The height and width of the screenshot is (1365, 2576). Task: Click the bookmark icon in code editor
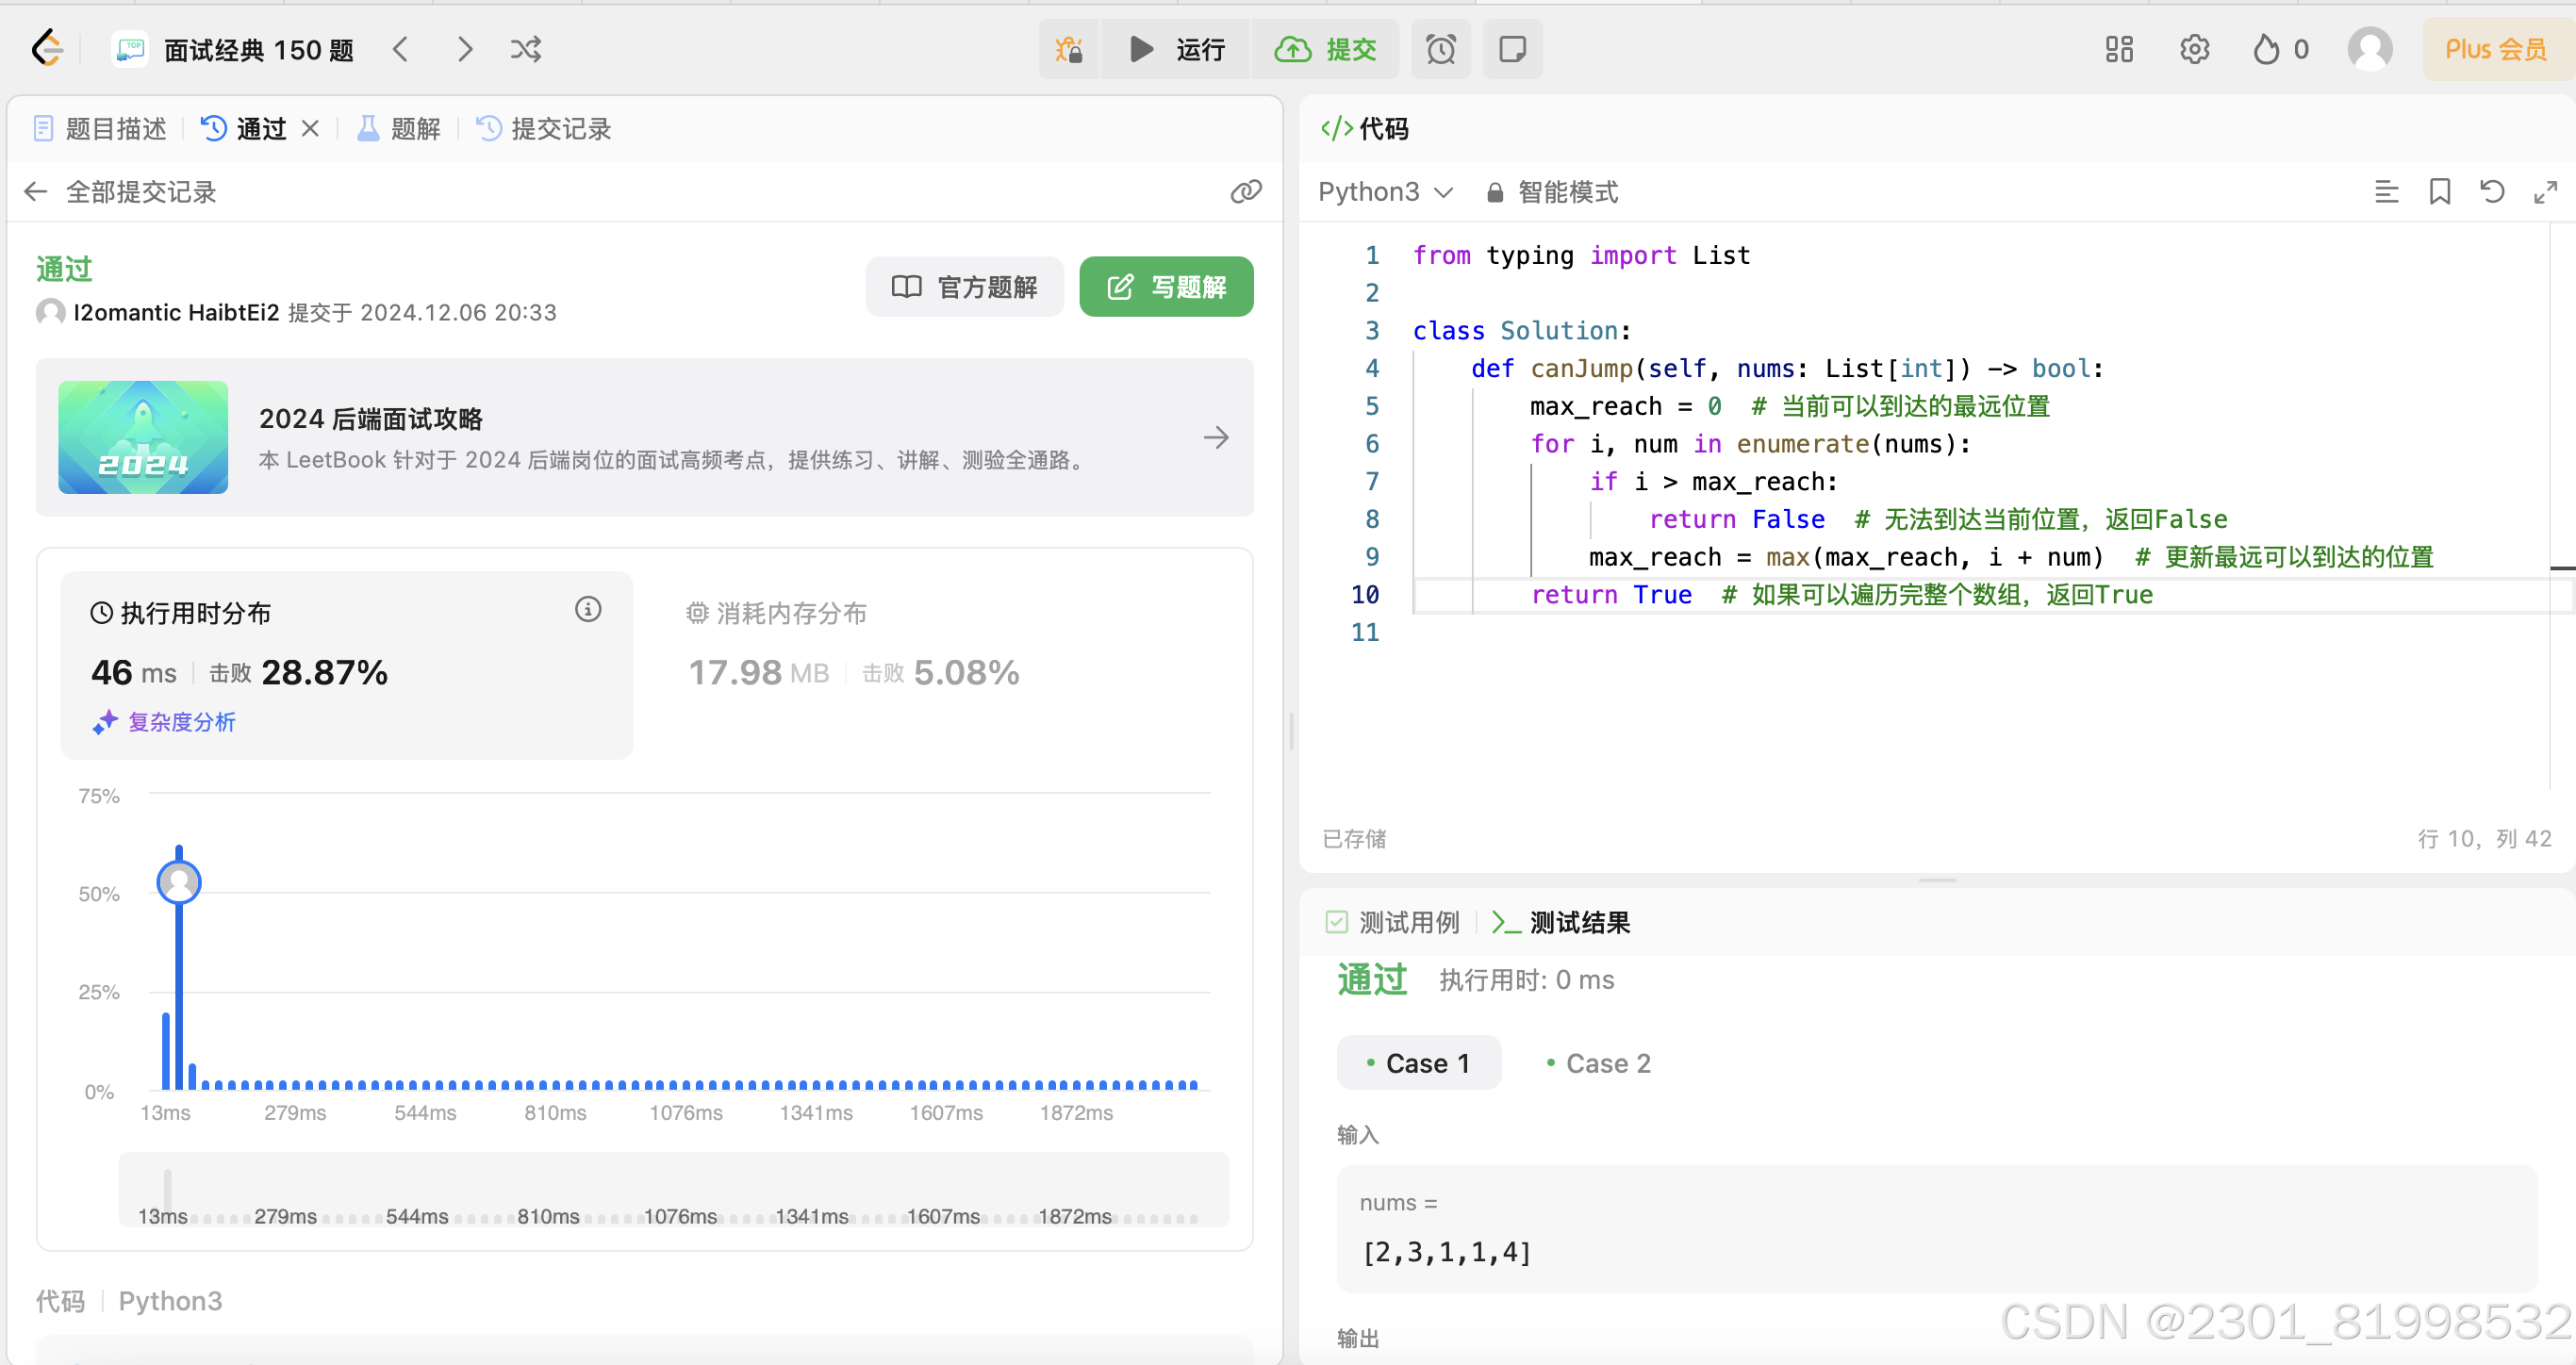pos(2440,191)
